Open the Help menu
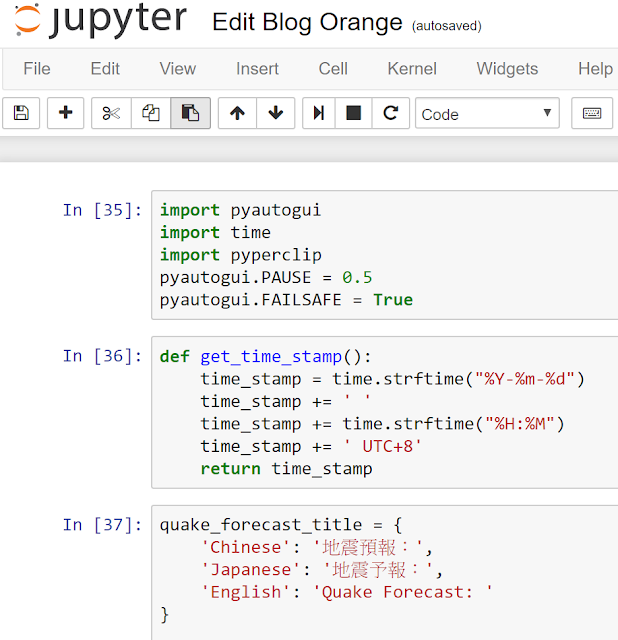 595,69
